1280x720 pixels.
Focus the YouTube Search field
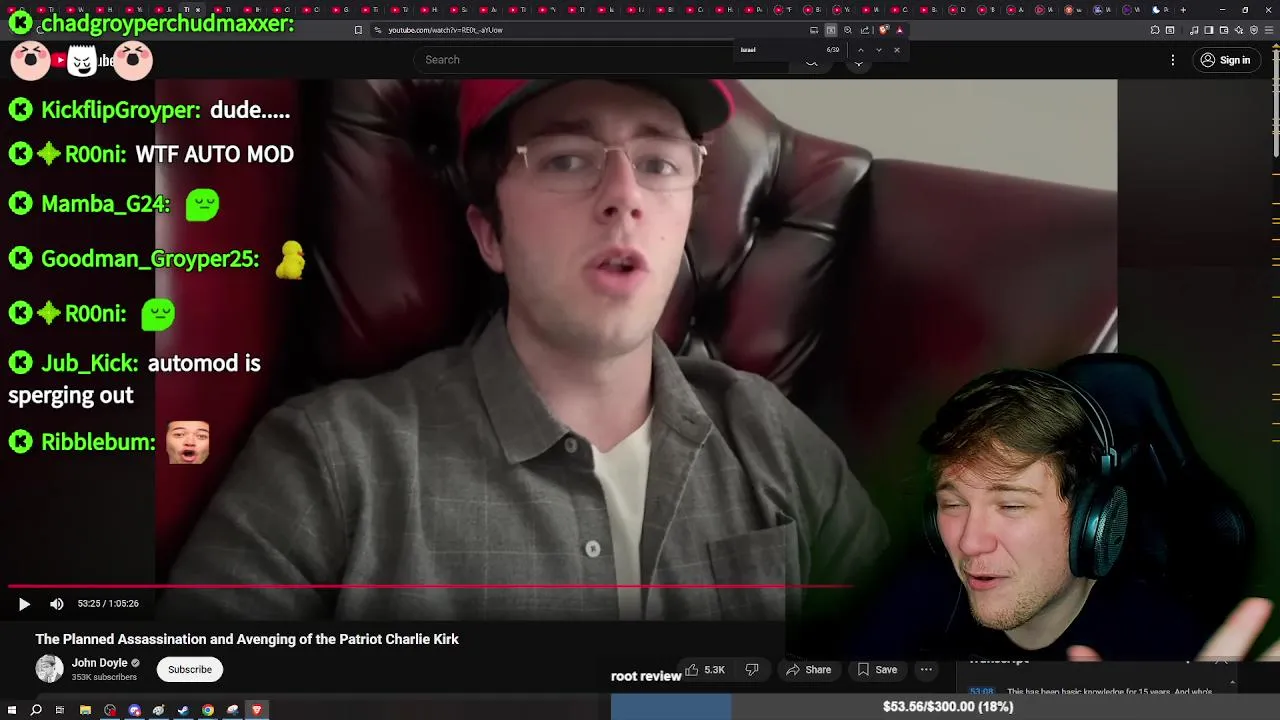[600, 60]
